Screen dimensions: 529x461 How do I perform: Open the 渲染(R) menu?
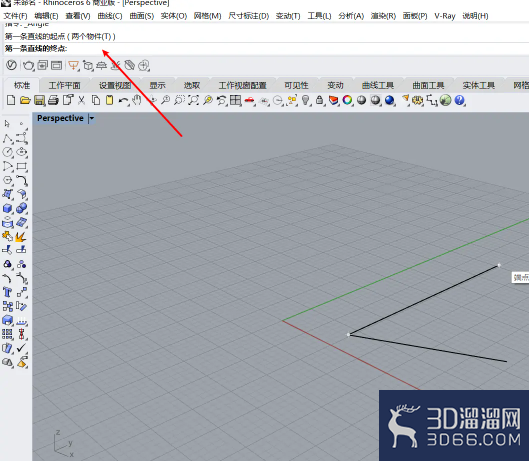[x=383, y=16]
